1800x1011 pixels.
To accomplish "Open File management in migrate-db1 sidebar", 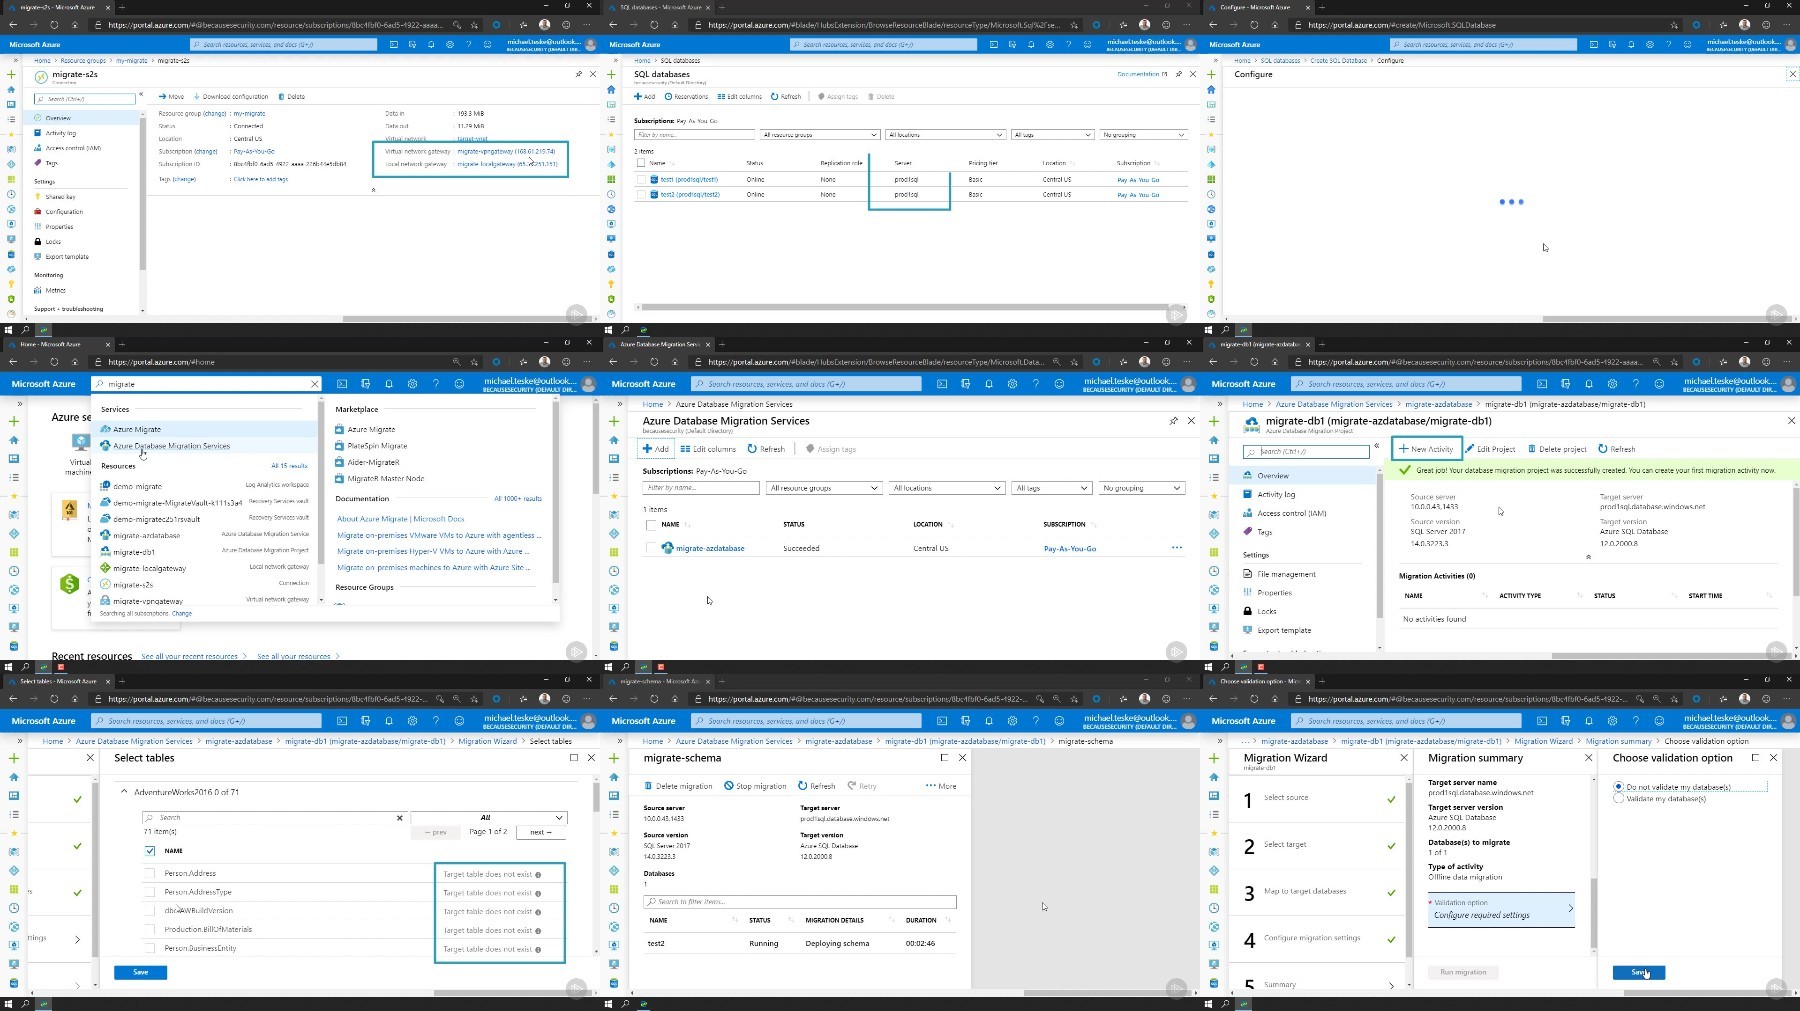I will click(x=1286, y=574).
